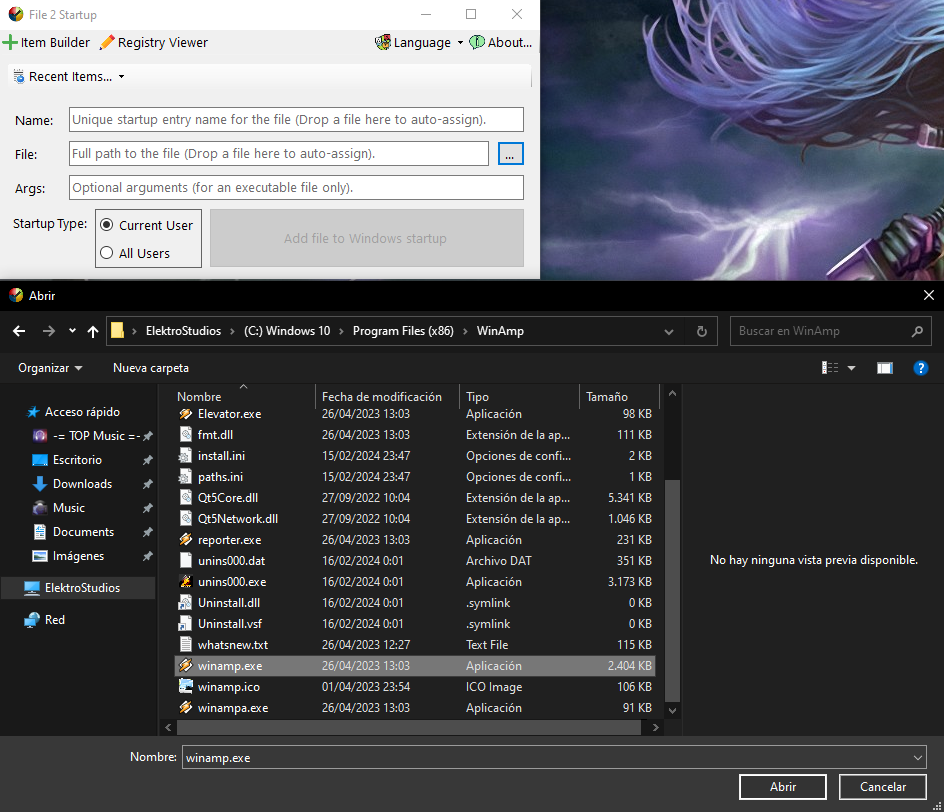The height and width of the screenshot is (812, 944).
Task: Select Documents in the sidebar
Action: click(82, 532)
